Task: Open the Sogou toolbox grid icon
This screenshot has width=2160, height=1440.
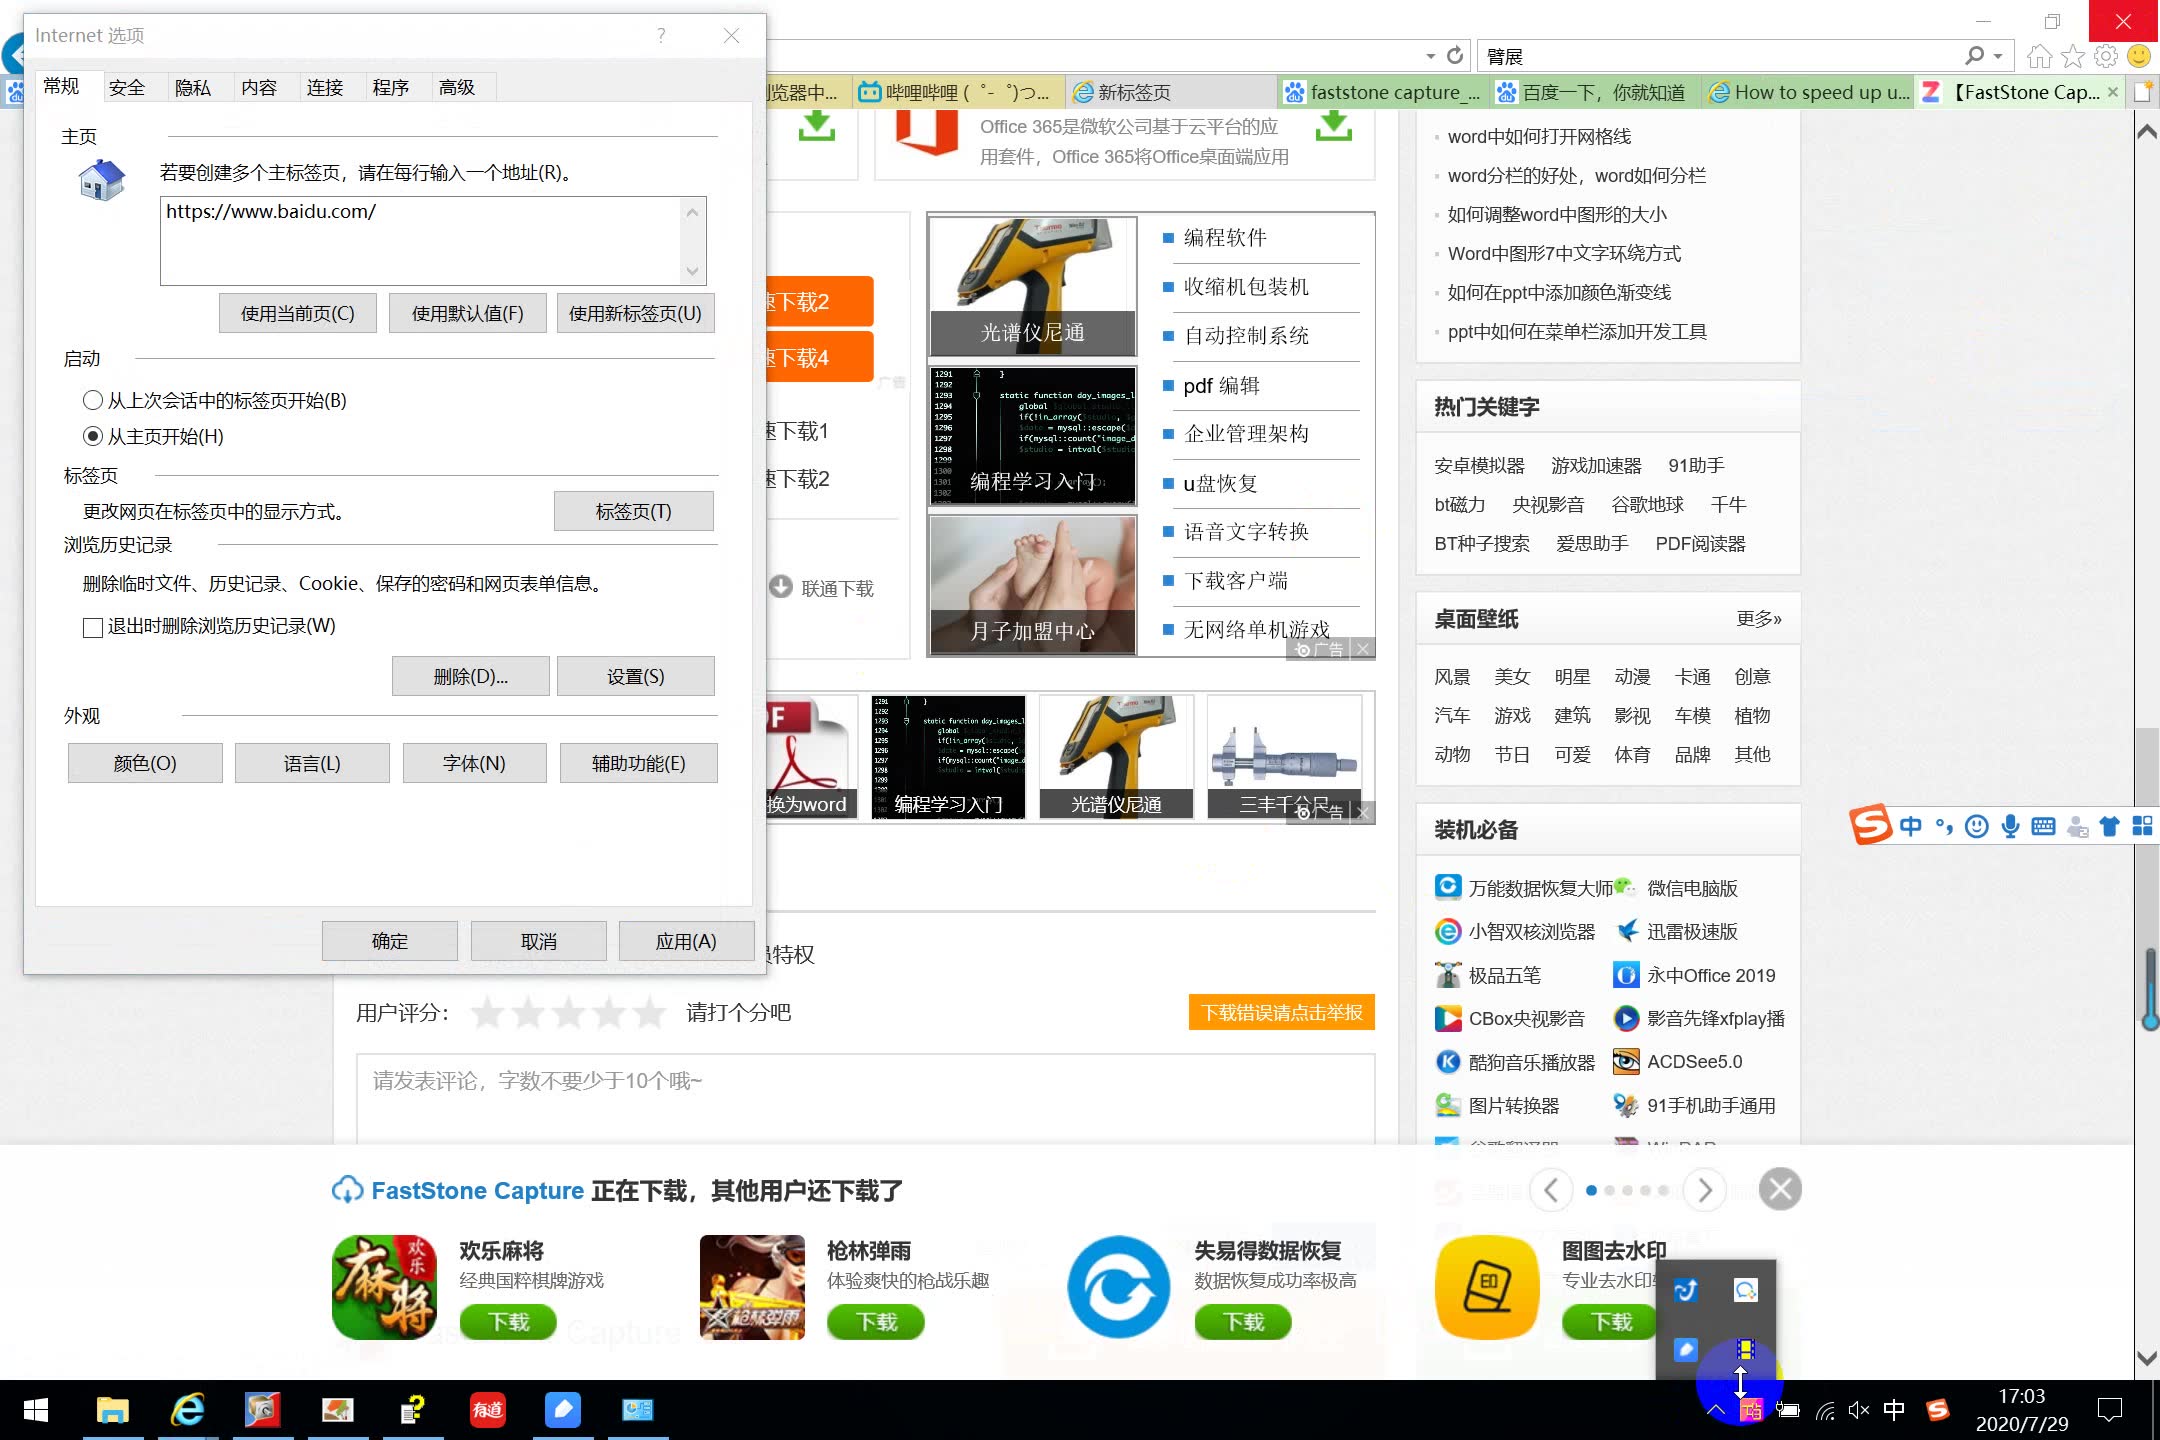Action: coord(2143,826)
